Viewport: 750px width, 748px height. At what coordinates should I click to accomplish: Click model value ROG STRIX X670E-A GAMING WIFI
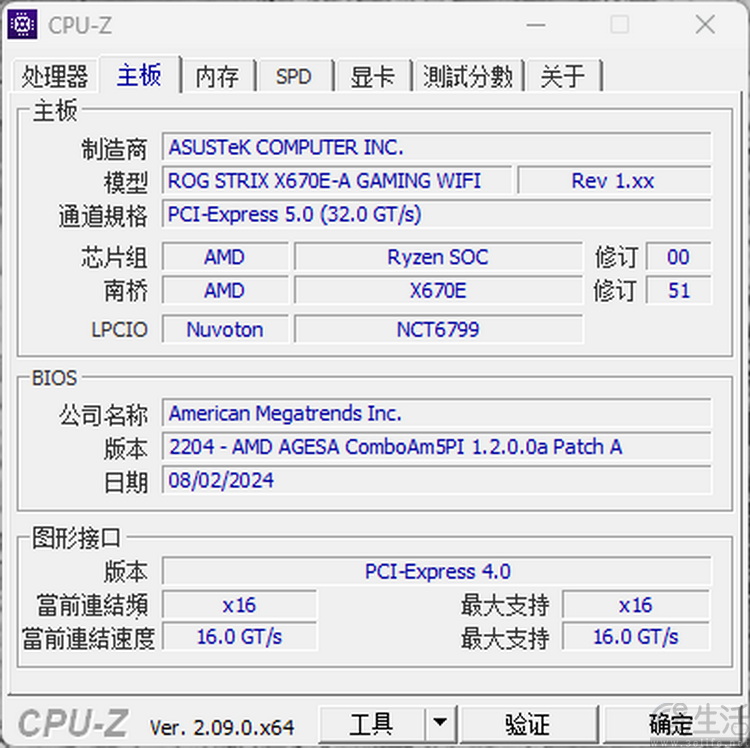pos(337,181)
